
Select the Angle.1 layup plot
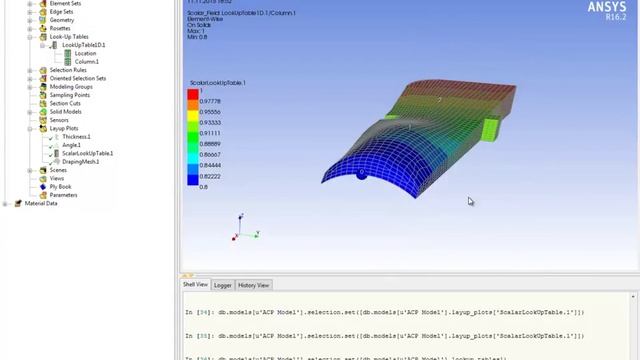click(71, 145)
